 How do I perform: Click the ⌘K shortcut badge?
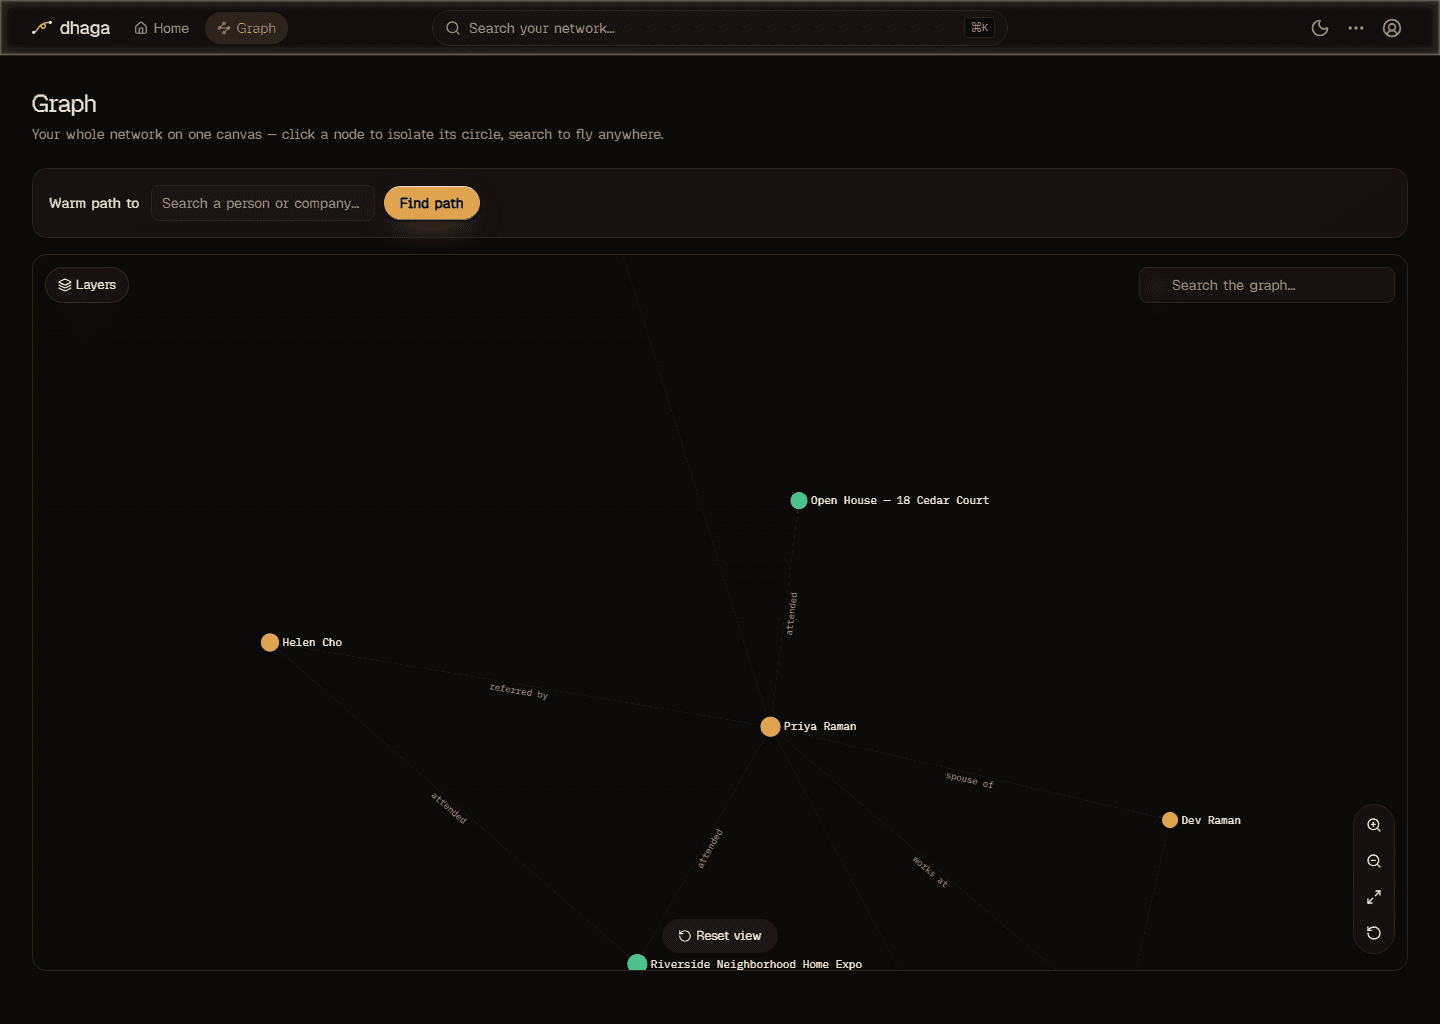[980, 28]
